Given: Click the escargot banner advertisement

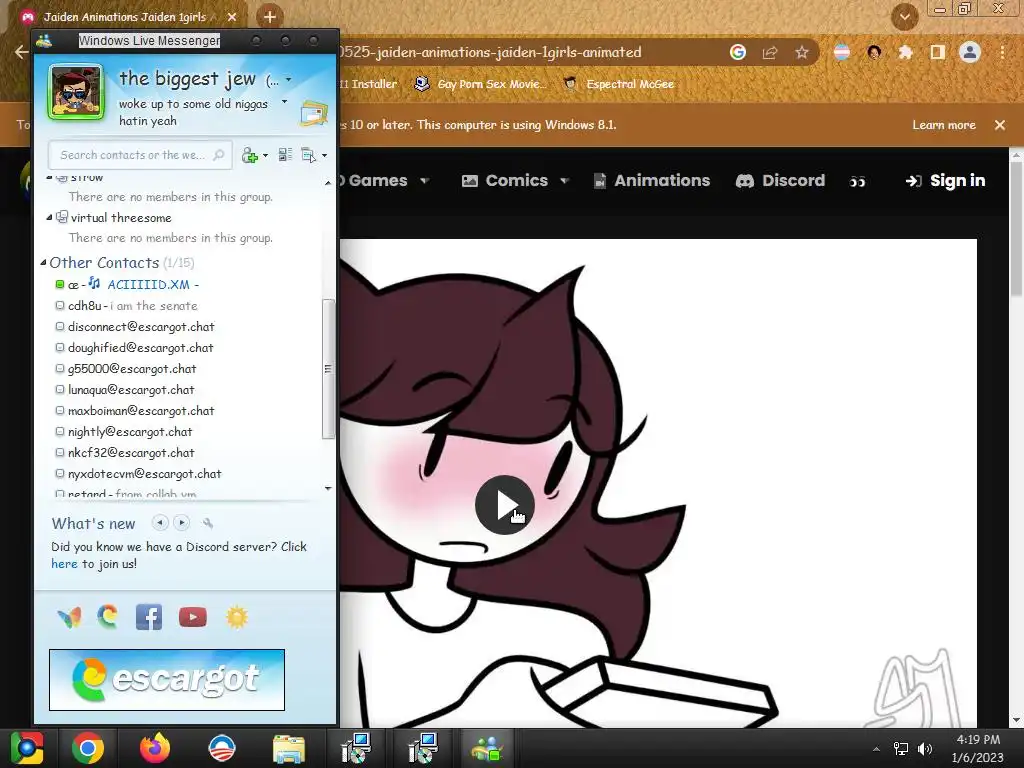Looking at the screenshot, I should pyautogui.click(x=167, y=680).
